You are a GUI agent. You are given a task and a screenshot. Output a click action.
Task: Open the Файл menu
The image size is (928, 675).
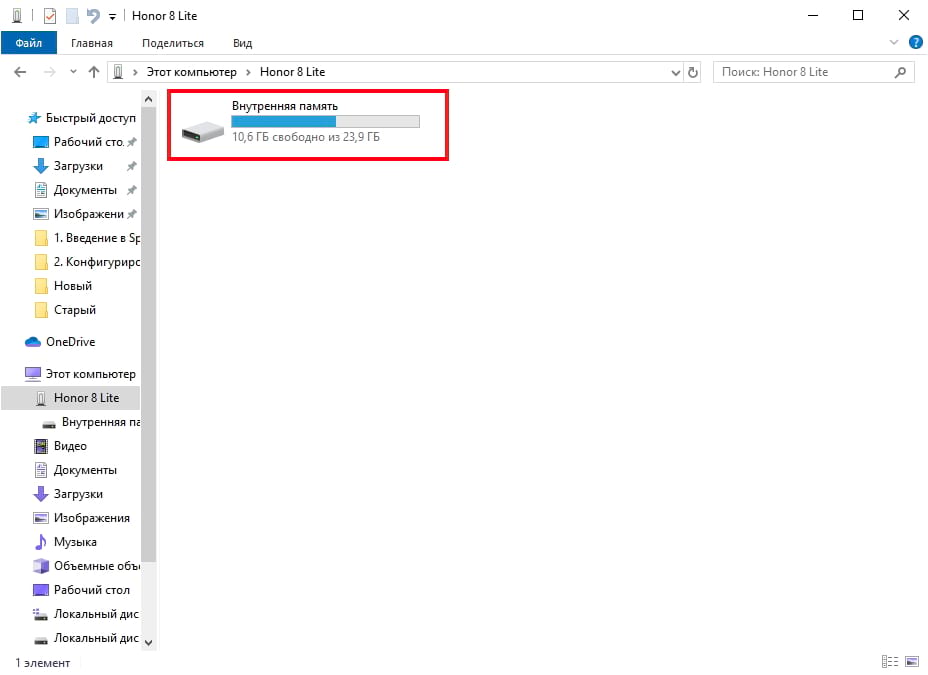(x=28, y=43)
